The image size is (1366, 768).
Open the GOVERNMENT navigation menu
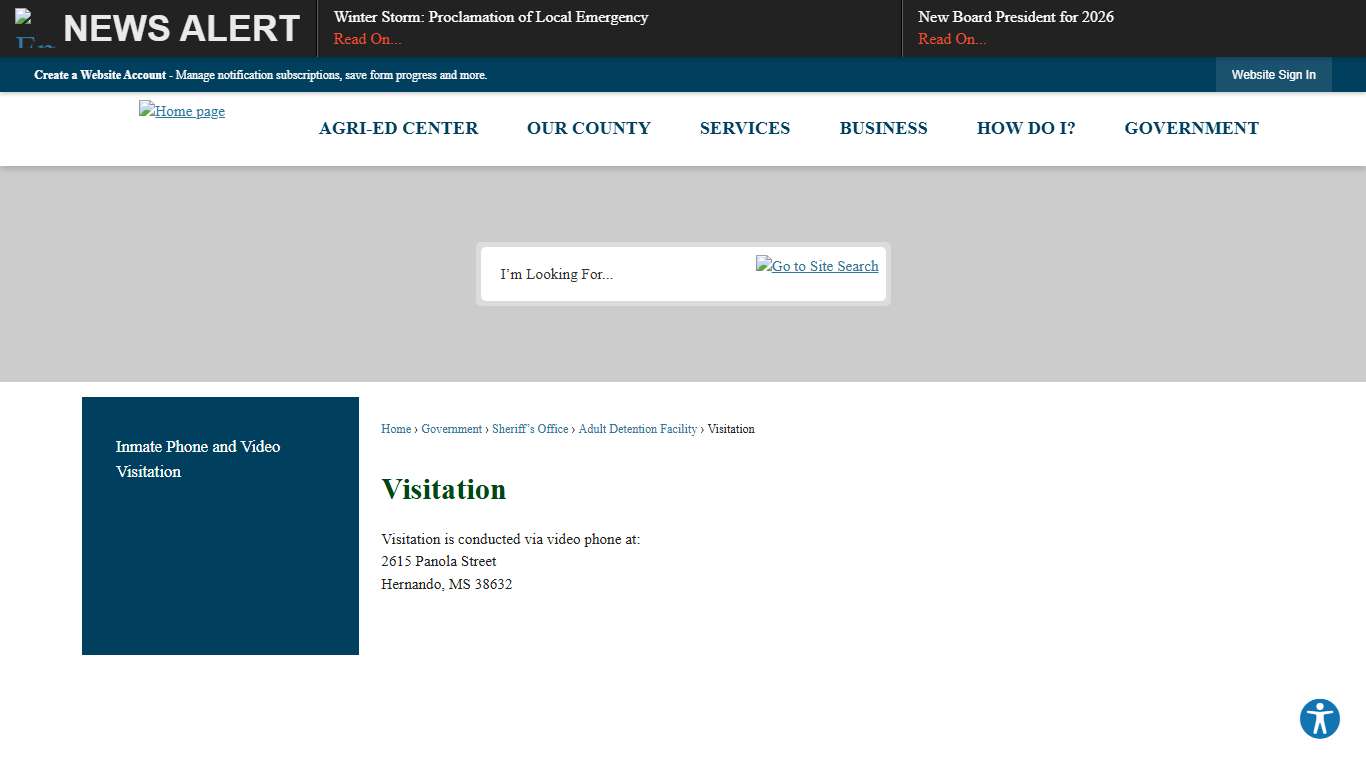(x=1191, y=128)
